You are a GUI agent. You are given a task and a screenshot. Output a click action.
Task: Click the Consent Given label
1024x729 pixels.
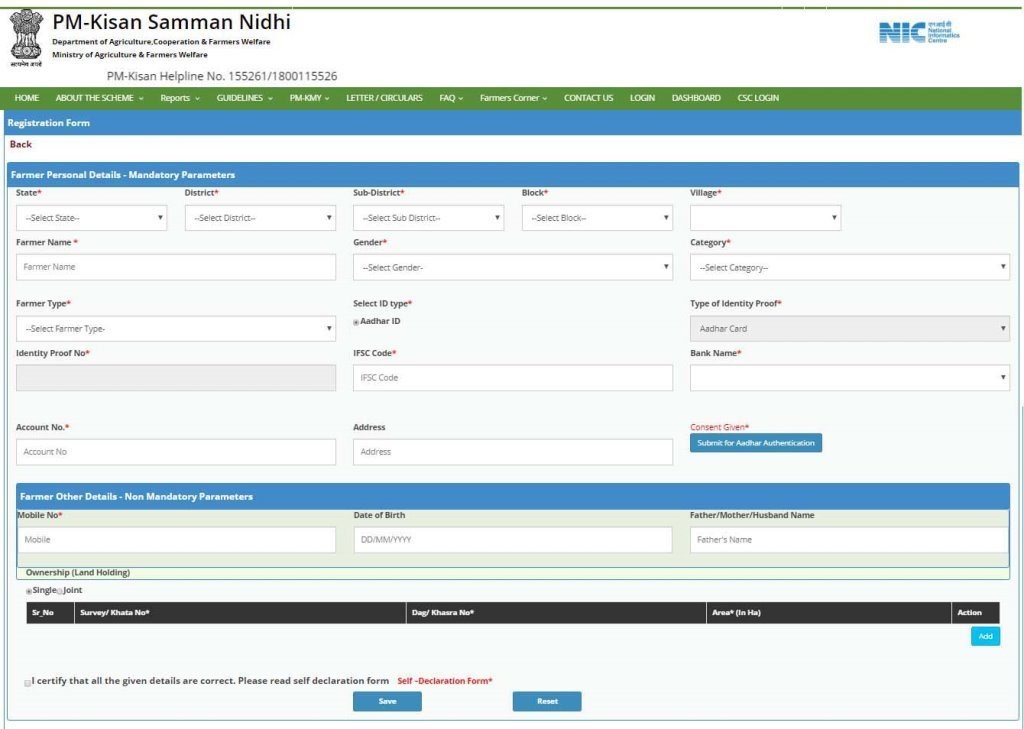pyautogui.click(x=720, y=427)
